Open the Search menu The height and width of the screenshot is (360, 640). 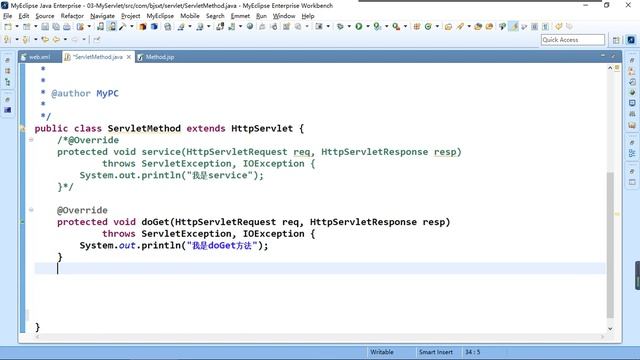(215, 16)
